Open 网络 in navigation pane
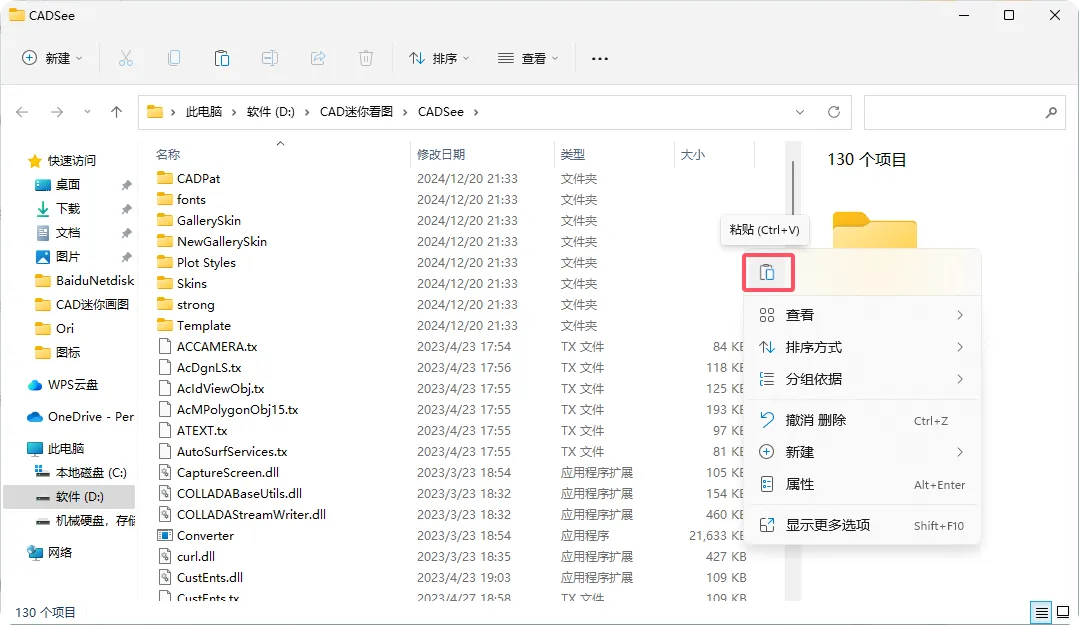 click(50, 552)
